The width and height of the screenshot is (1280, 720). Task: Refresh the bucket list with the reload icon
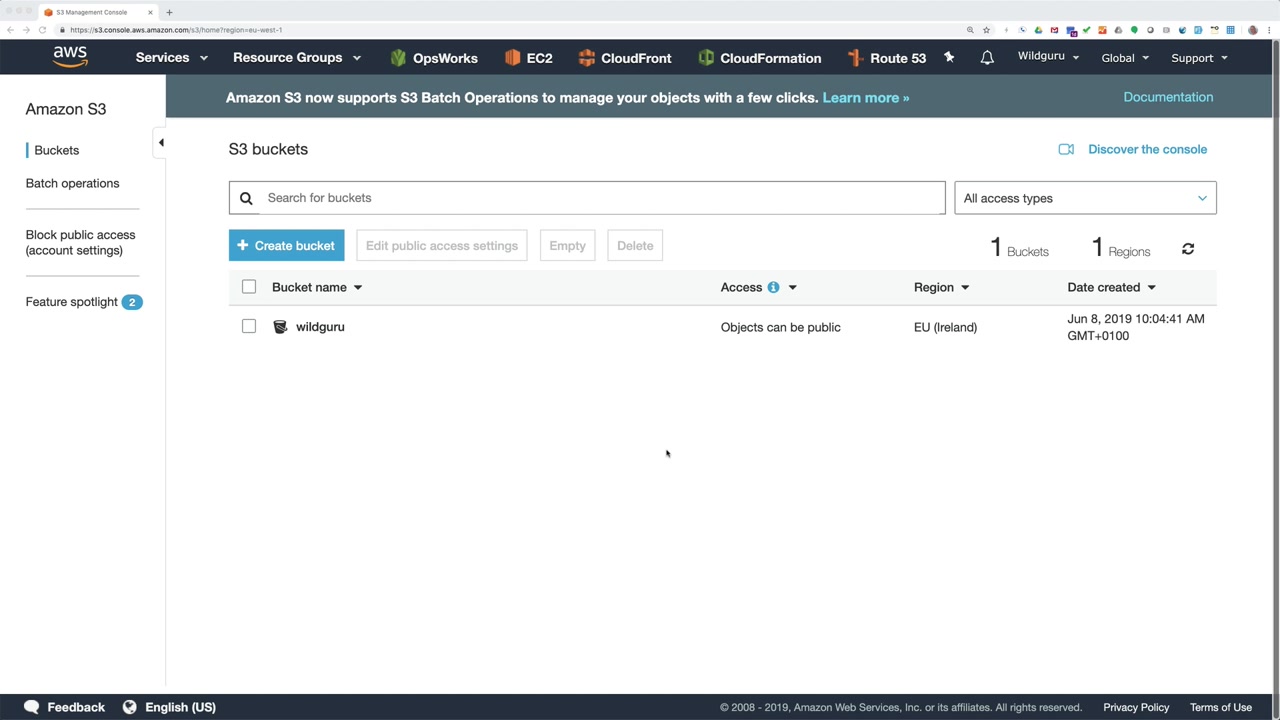[x=1188, y=249]
